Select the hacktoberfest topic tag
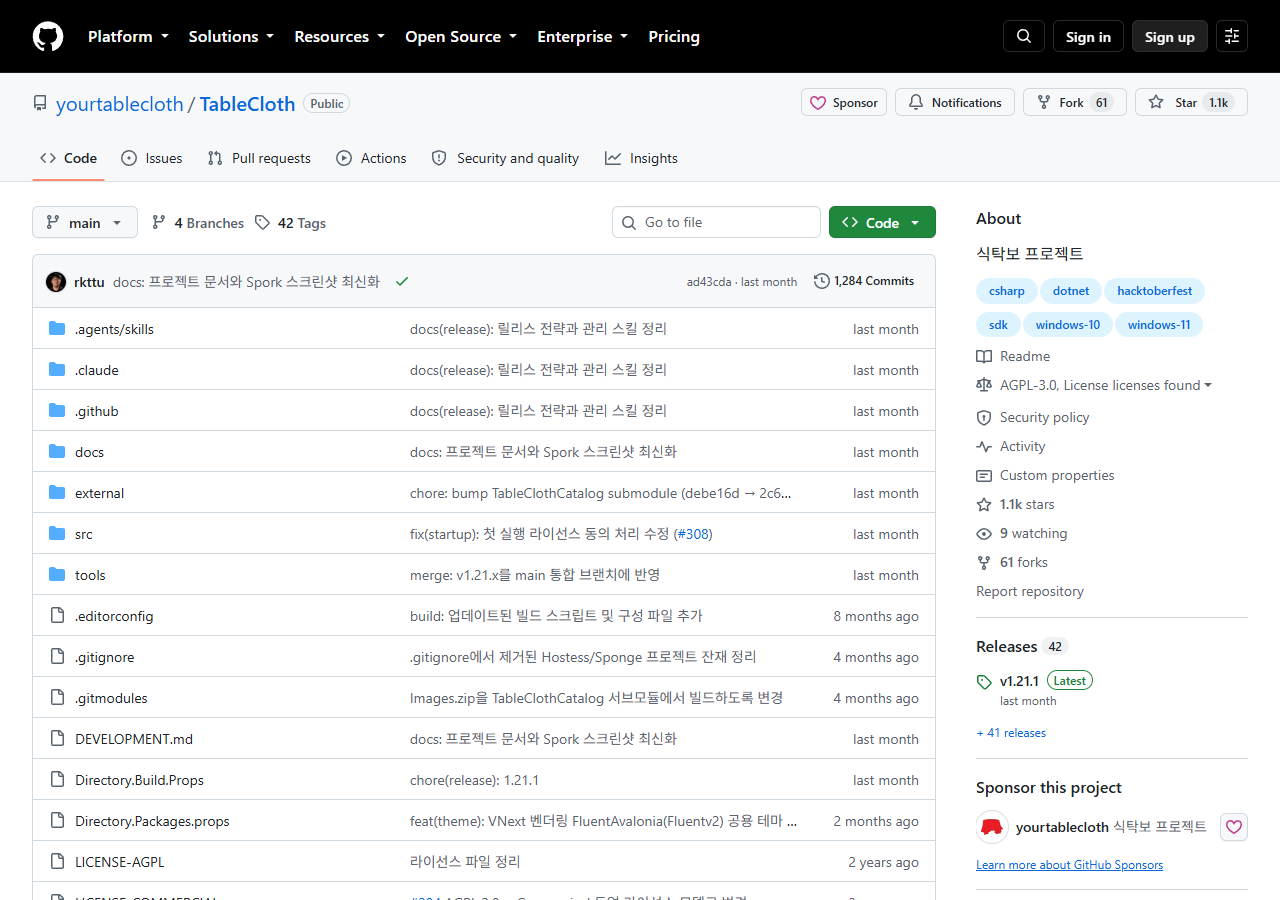1280x900 pixels. tap(1155, 291)
